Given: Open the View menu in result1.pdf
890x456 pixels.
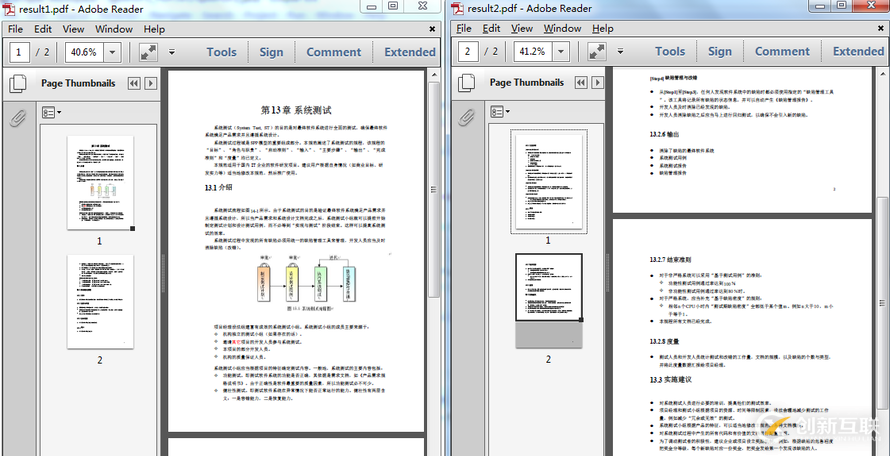Looking at the screenshot, I should pyautogui.click(x=74, y=29).
